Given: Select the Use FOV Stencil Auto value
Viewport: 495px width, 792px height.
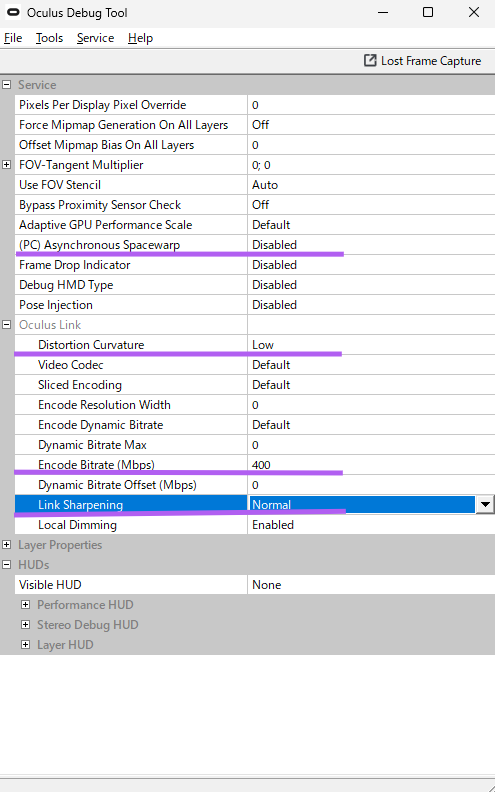Looking at the screenshot, I should click(x=371, y=185).
